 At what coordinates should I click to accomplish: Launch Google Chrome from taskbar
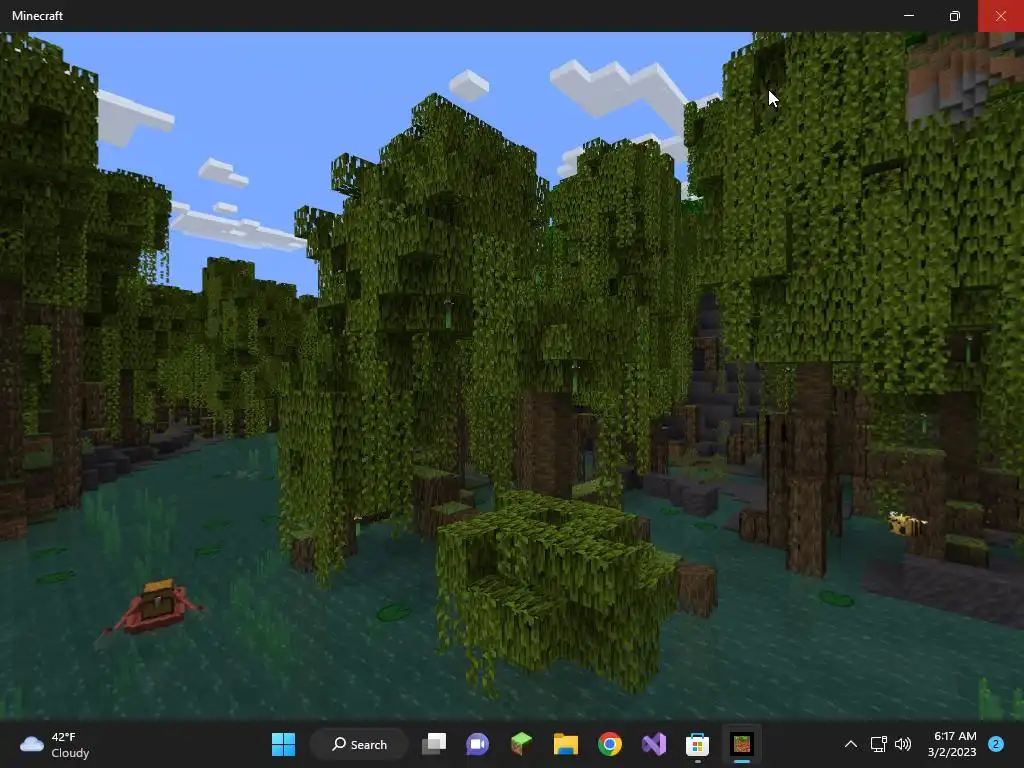pyautogui.click(x=609, y=744)
